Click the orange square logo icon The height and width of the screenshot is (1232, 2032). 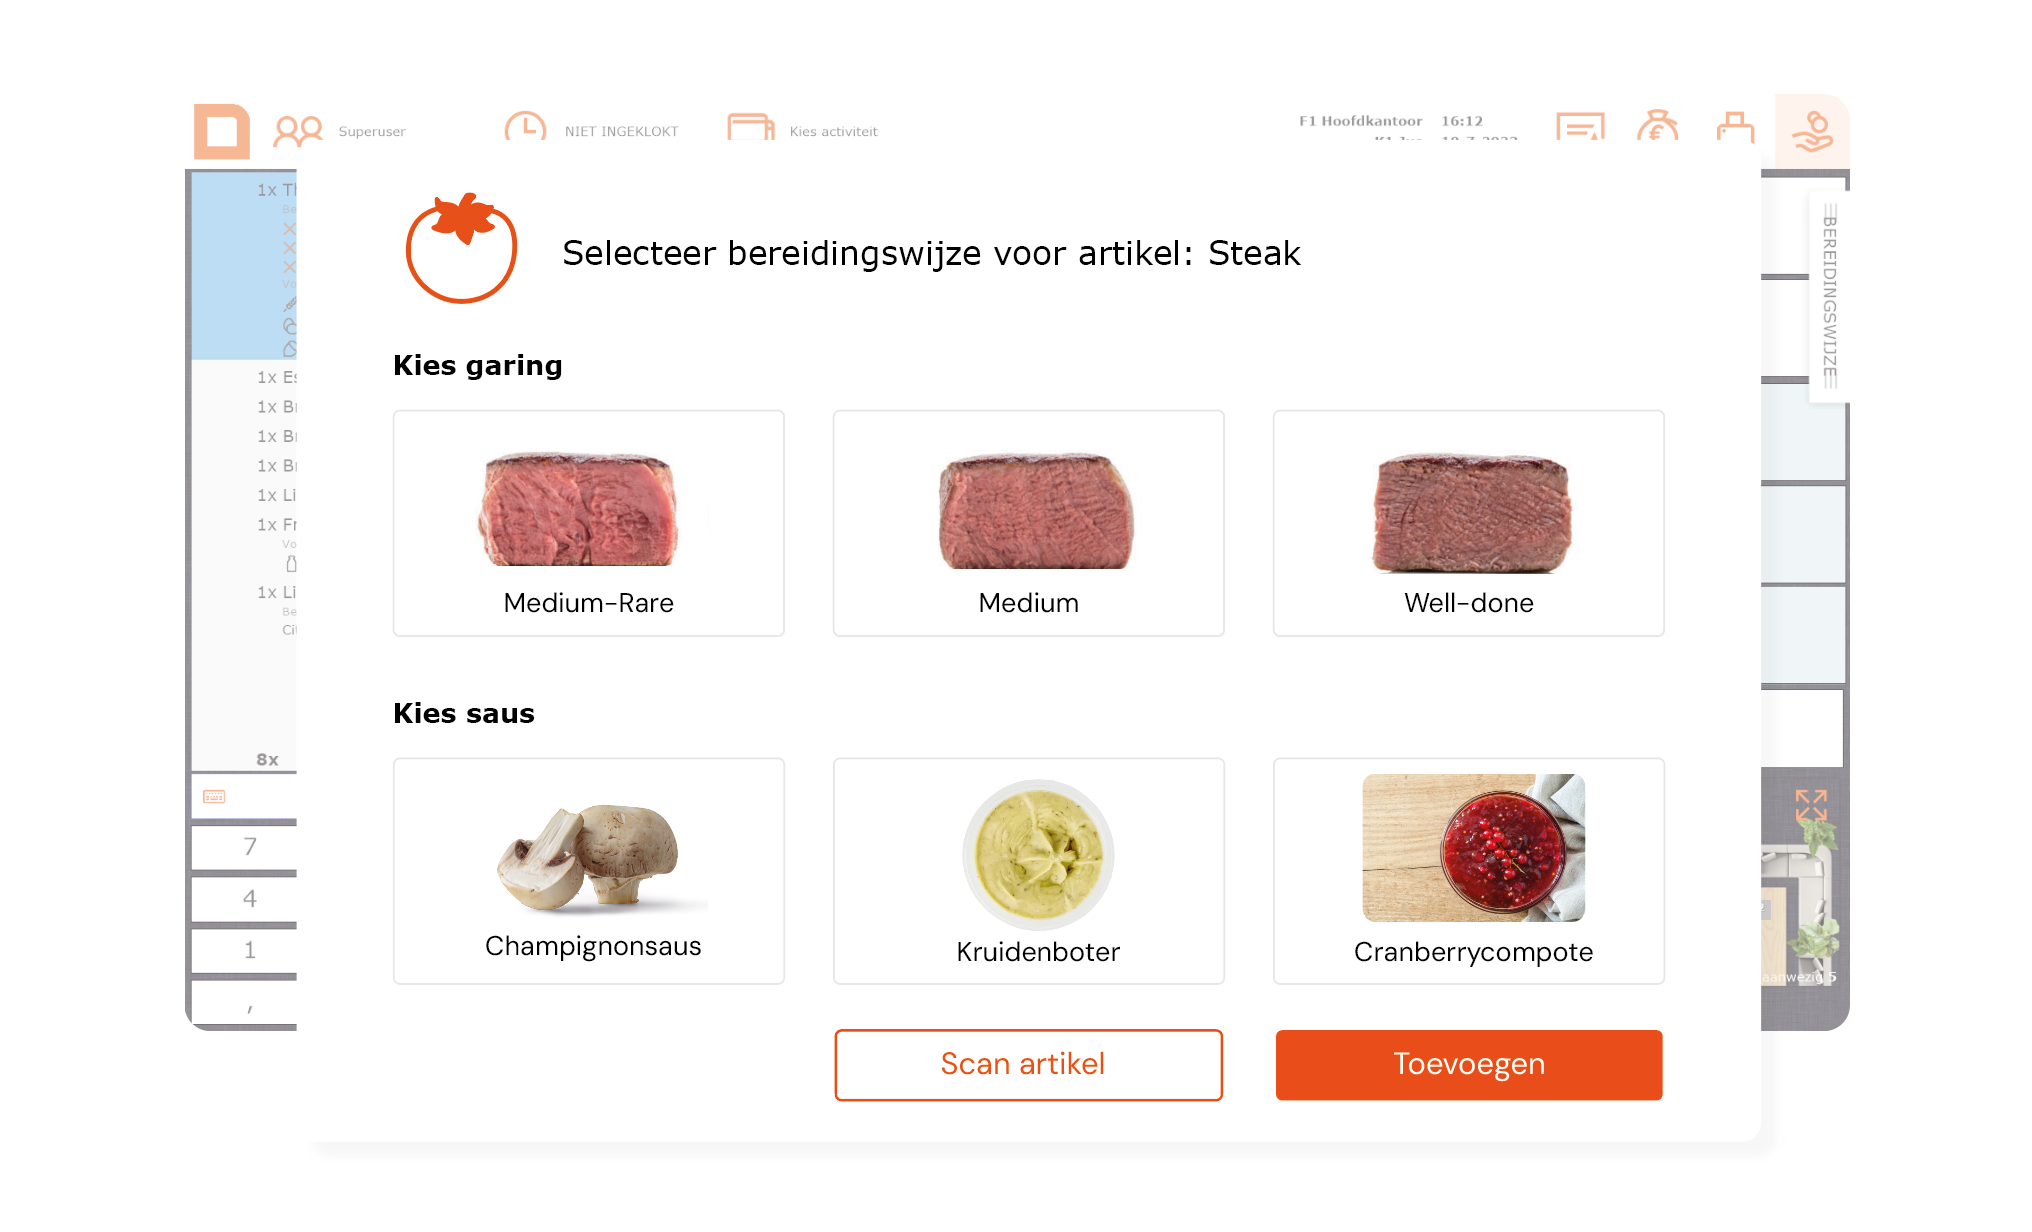click(x=222, y=131)
